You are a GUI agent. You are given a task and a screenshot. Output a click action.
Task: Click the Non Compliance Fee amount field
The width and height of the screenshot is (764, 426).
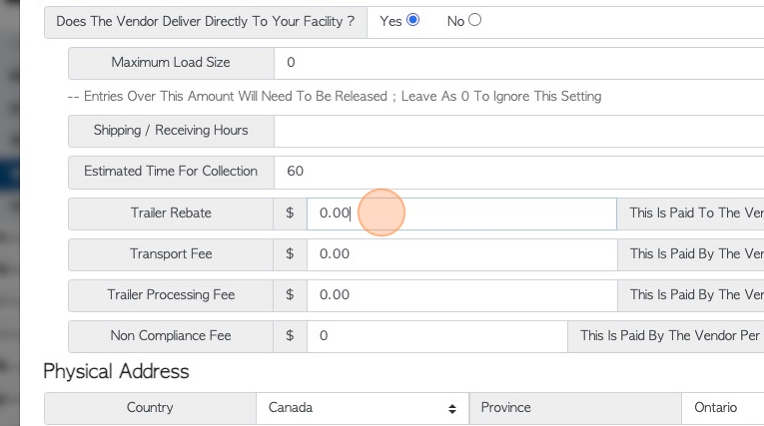pos(437,336)
